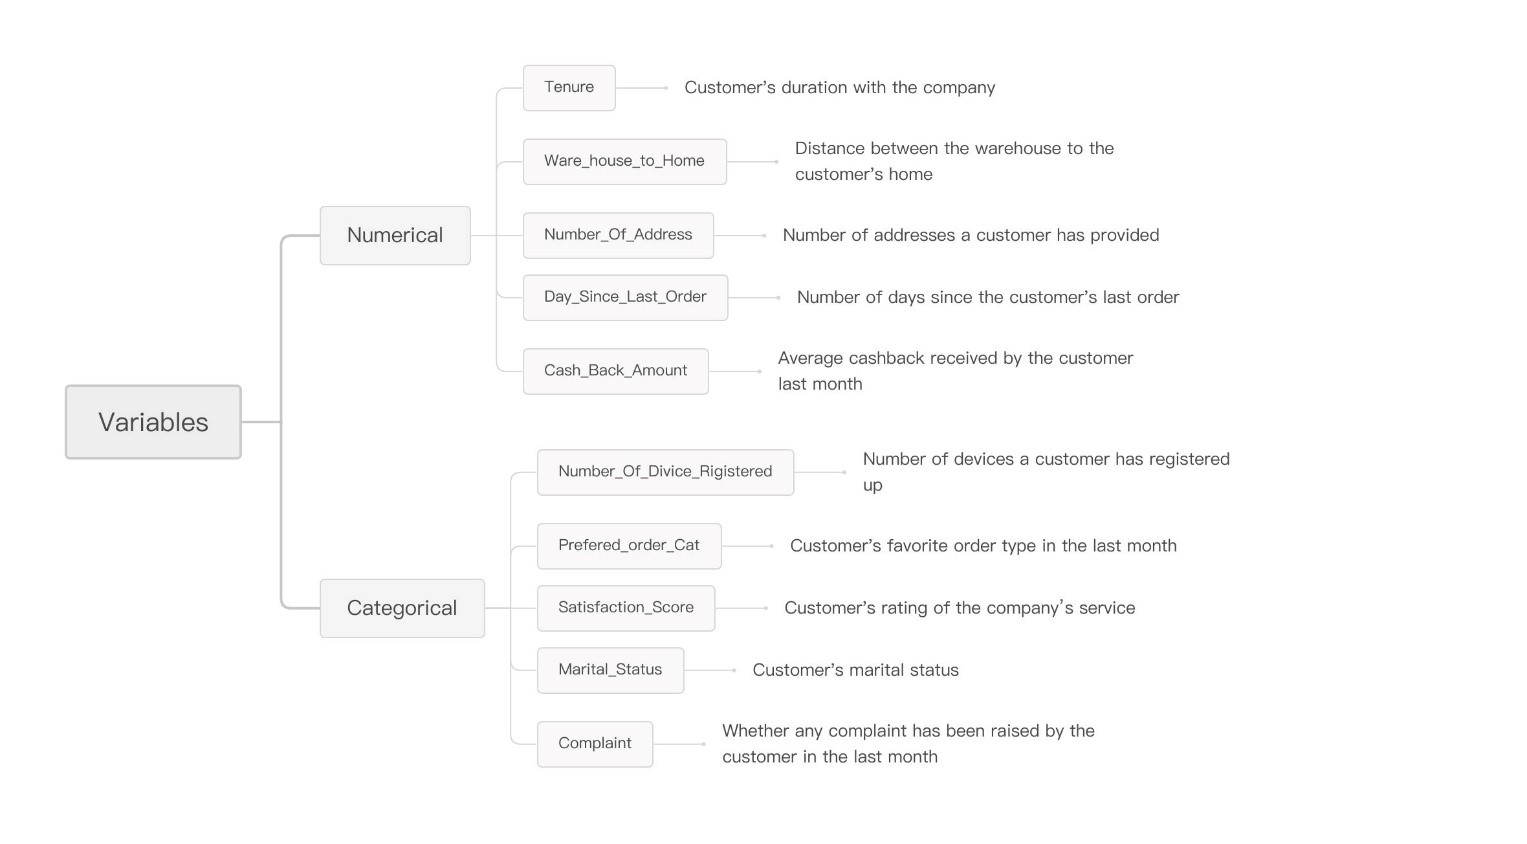Select the Number_Of_Divice_Rigistered node
This screenshot has width=1527, height=844.
[x=665, y=472]
